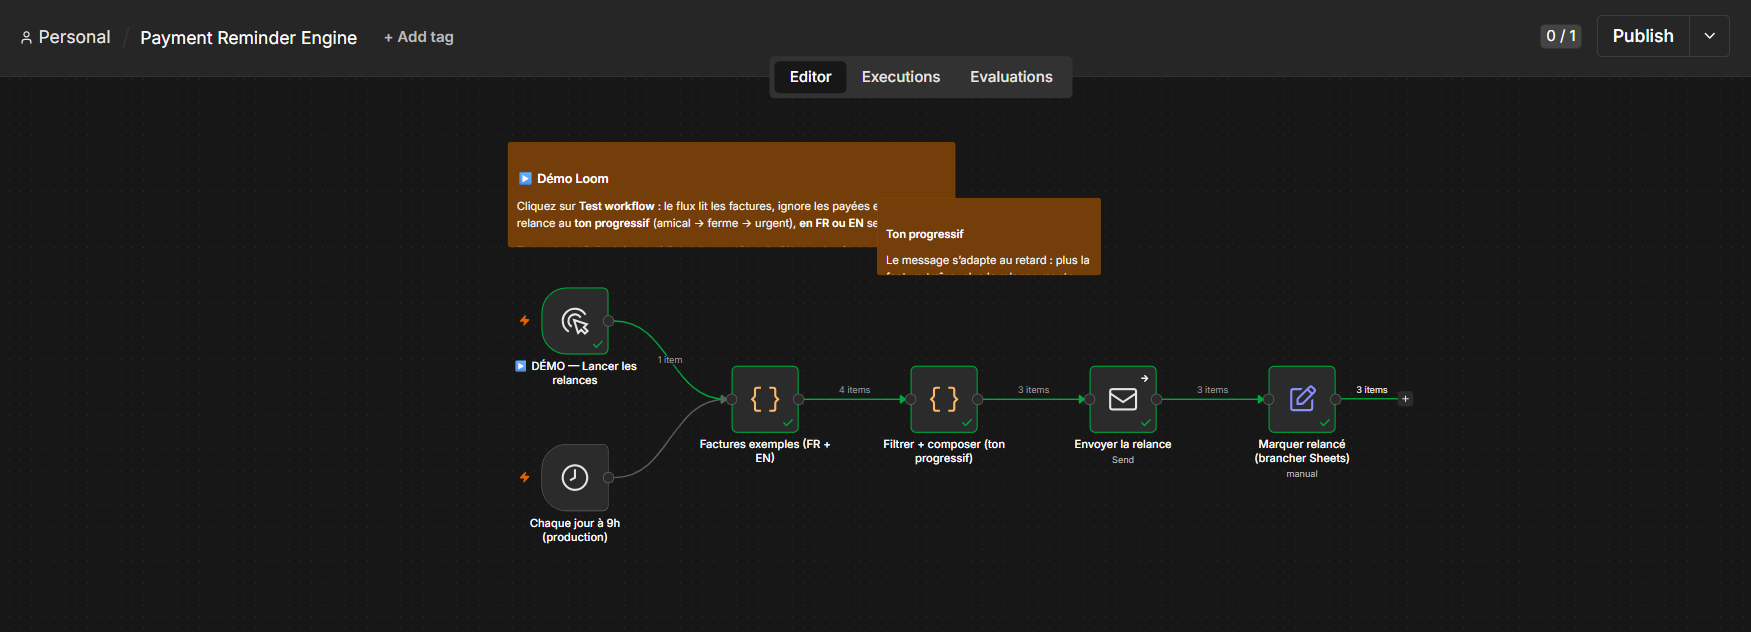Open the Factures exemples code node

tap(765, 399)
